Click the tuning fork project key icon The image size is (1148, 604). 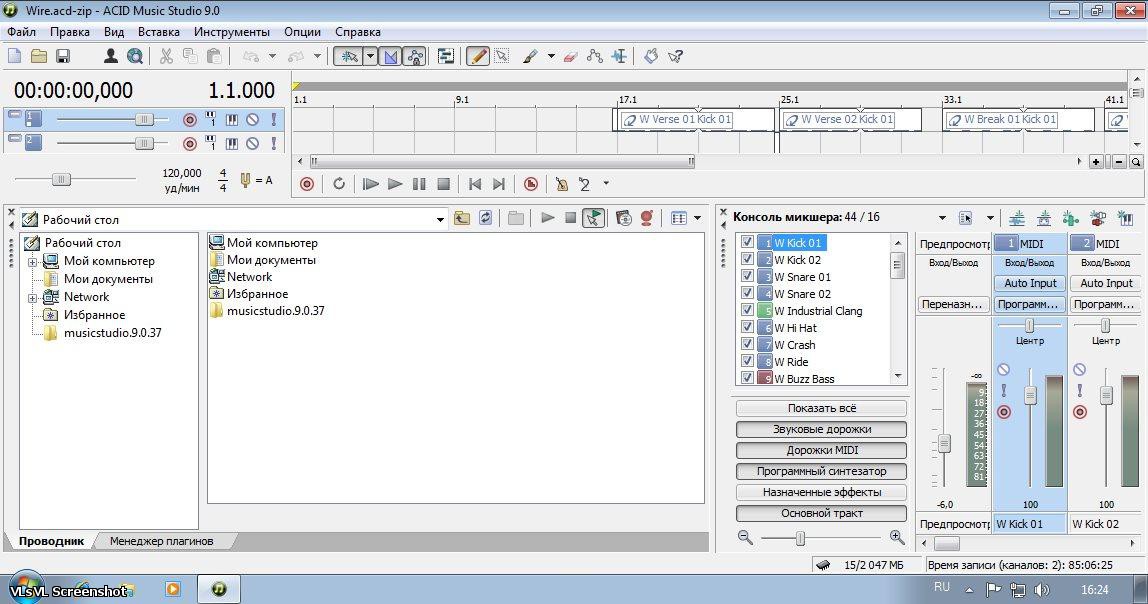pos(245,179)
